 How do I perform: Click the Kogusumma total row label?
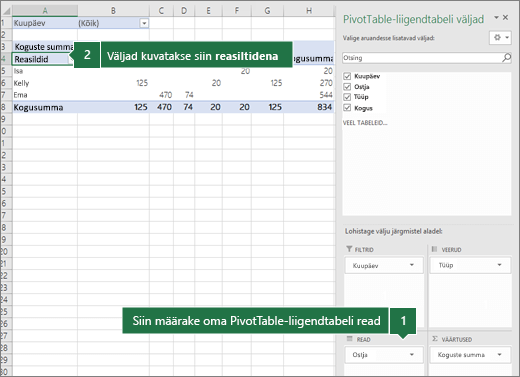[x=38, y=107]
